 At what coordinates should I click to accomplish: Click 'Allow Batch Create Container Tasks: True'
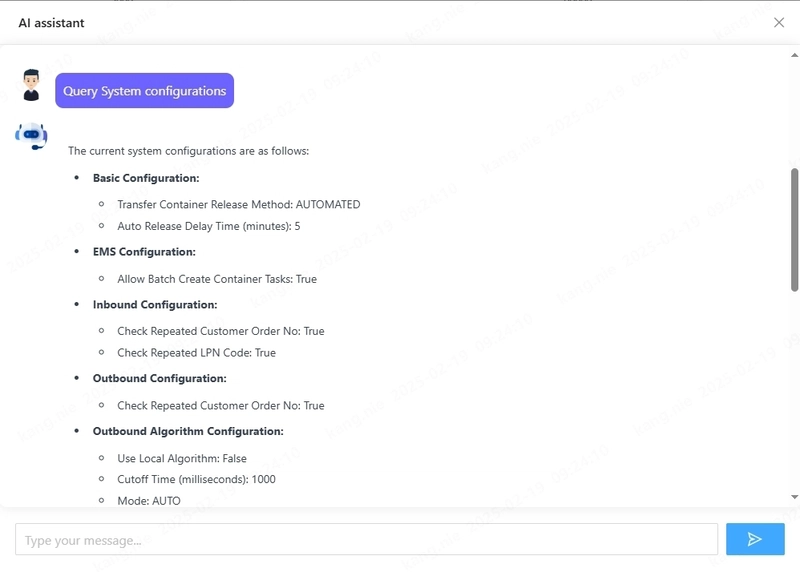pyautogui.click(x=217, y=279)
